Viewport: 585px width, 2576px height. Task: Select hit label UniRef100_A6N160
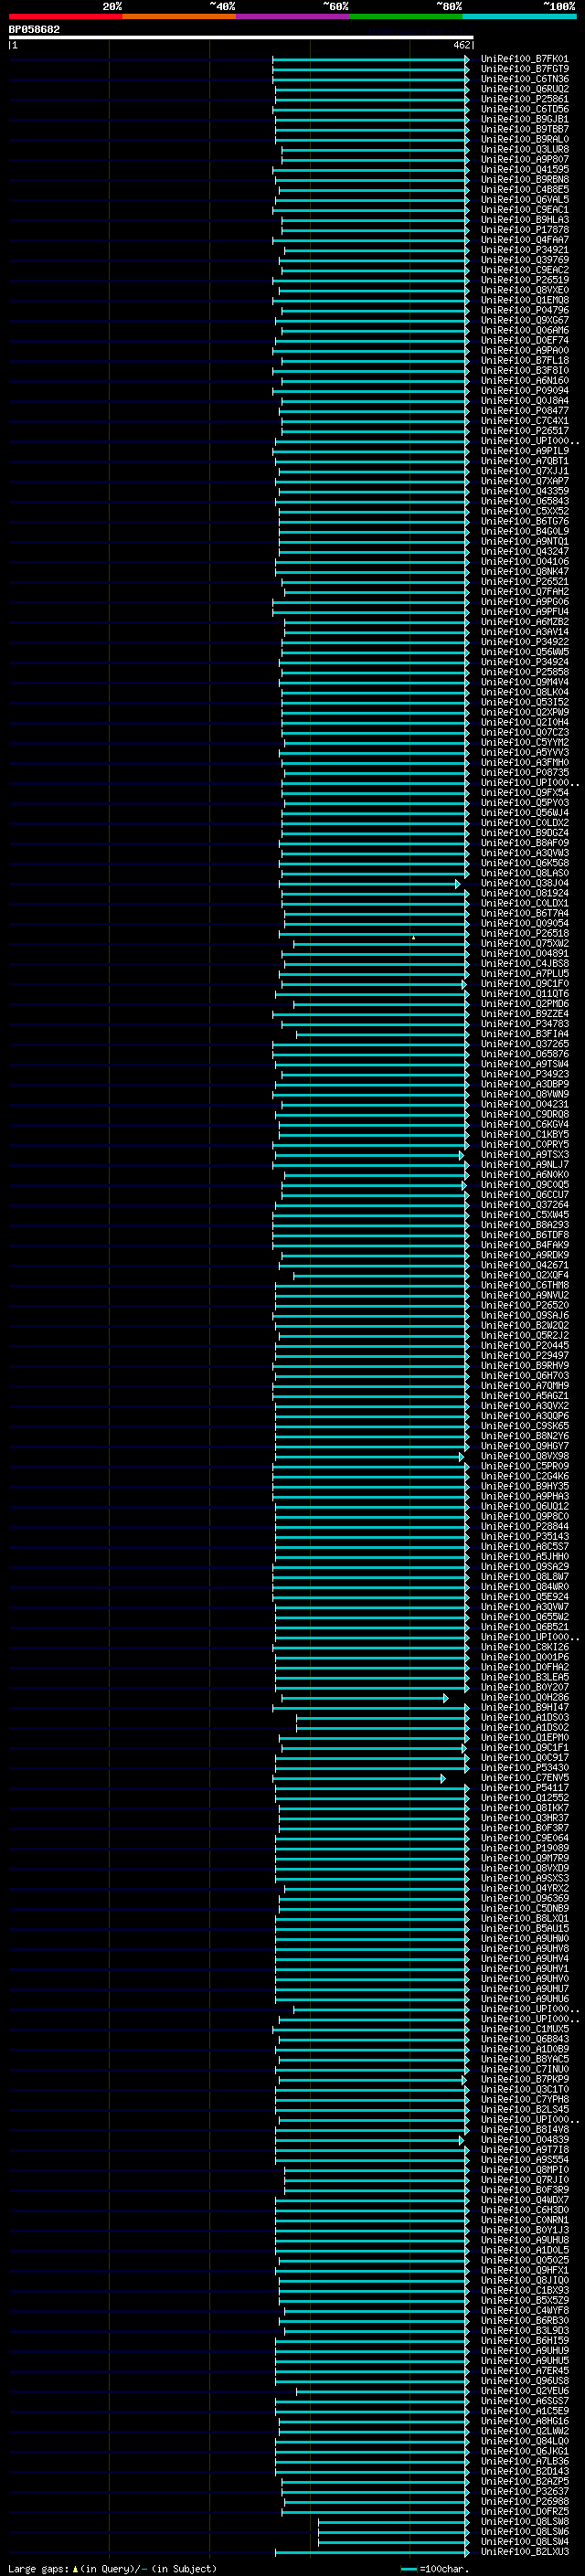[525, 380]
